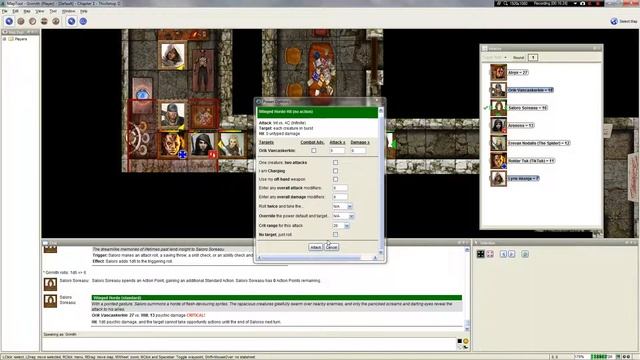Image resolution: width=640 pixels, height=360 pixels.
Task: Click the overall attack modifiers field
Action: (340, 188)
